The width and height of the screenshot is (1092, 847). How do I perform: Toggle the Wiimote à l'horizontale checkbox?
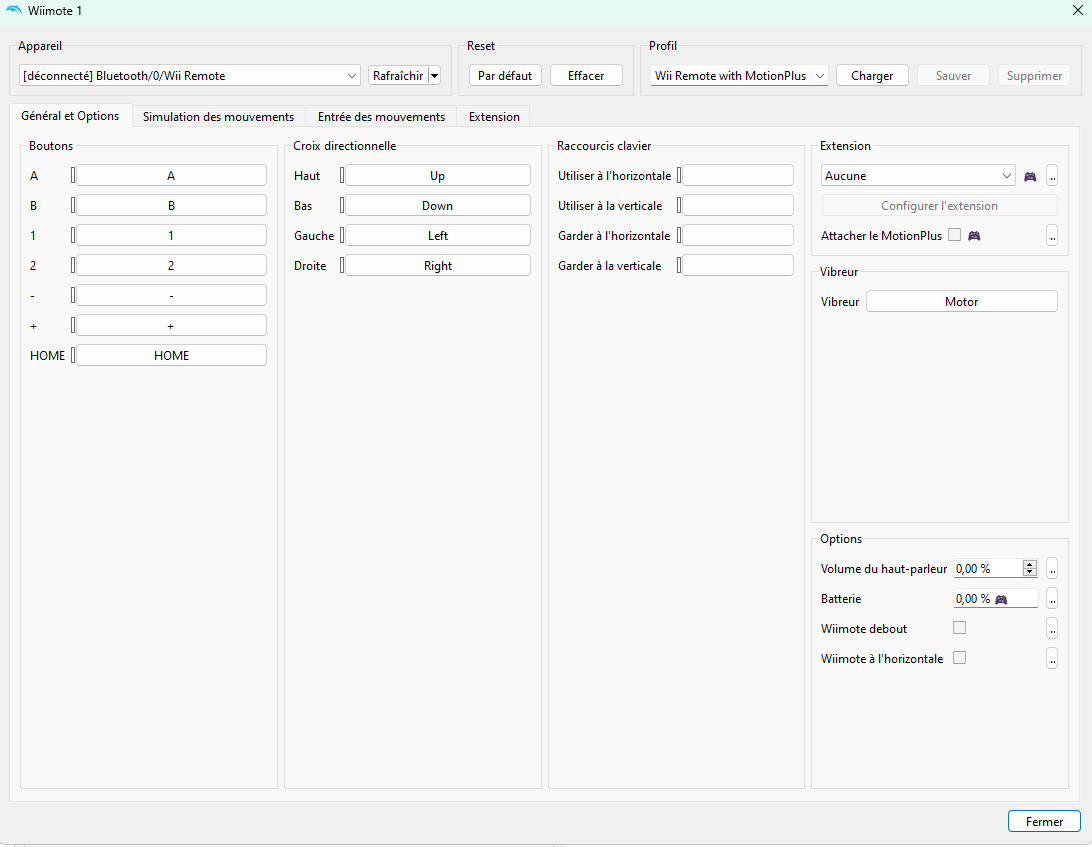pos(960,658)
